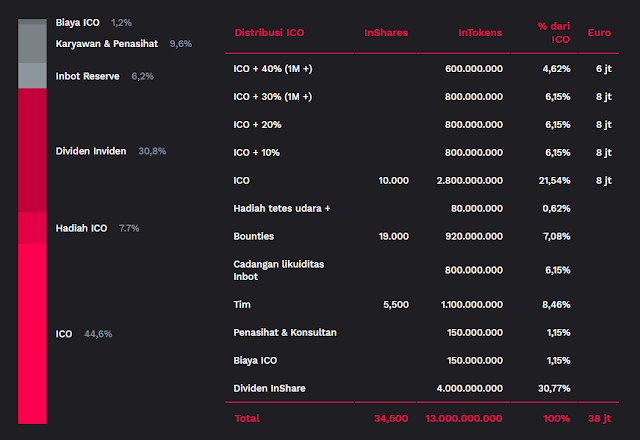Select the '30,8%' legend value
The image size is (640, 440).
click(x=152, y=151)
